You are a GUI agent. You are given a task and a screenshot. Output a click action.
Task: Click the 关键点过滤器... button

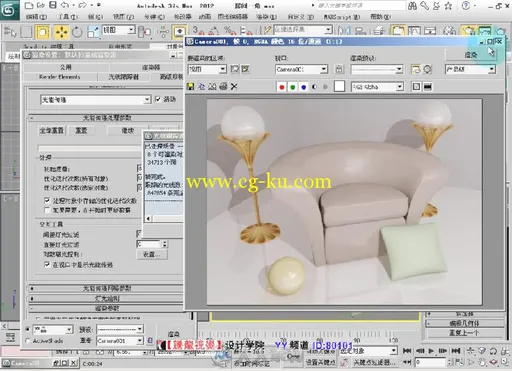pos(374,362)
